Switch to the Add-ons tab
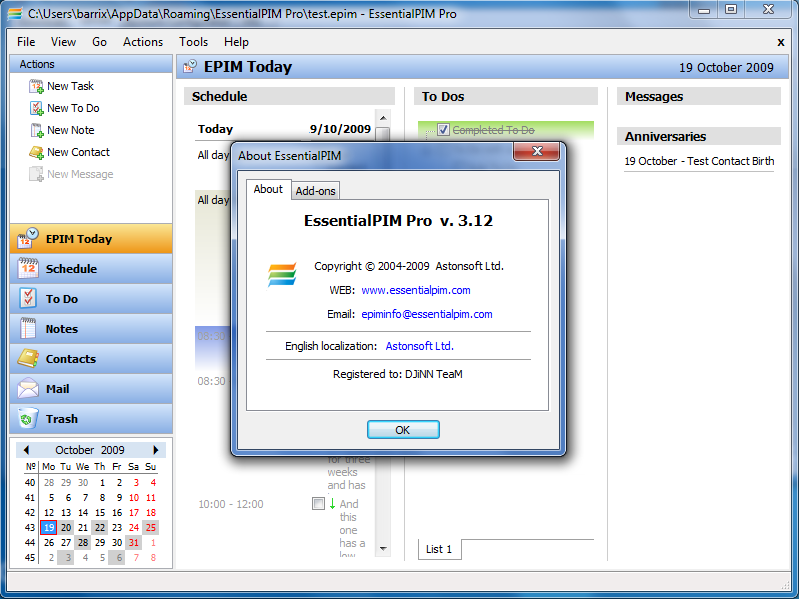Viewport: 799px width, 599px height. pos(315,191)
